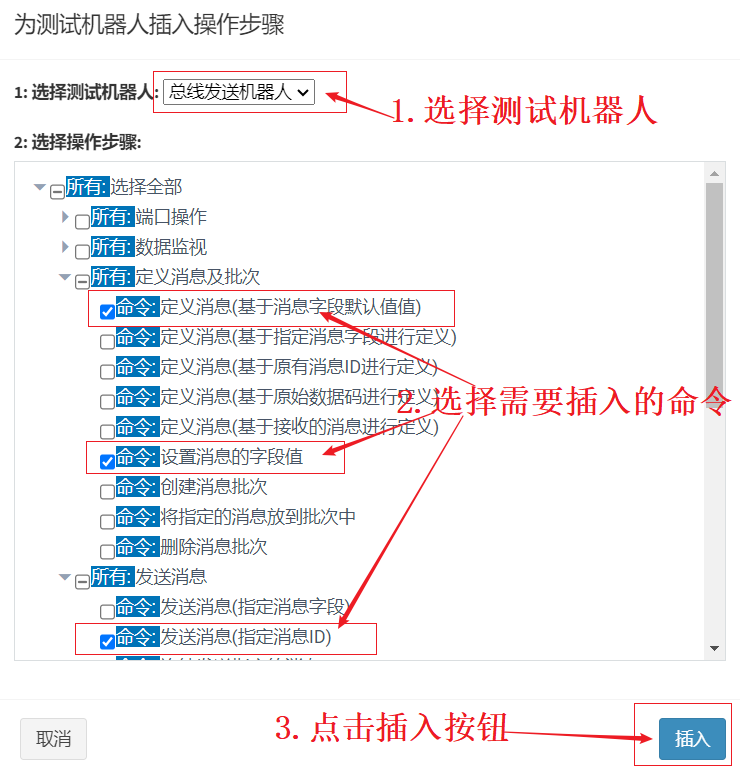The width and height of the screenshot is (740, 771).
Task: Expand the 端口操作 tree group
Action: pos(64,217)
